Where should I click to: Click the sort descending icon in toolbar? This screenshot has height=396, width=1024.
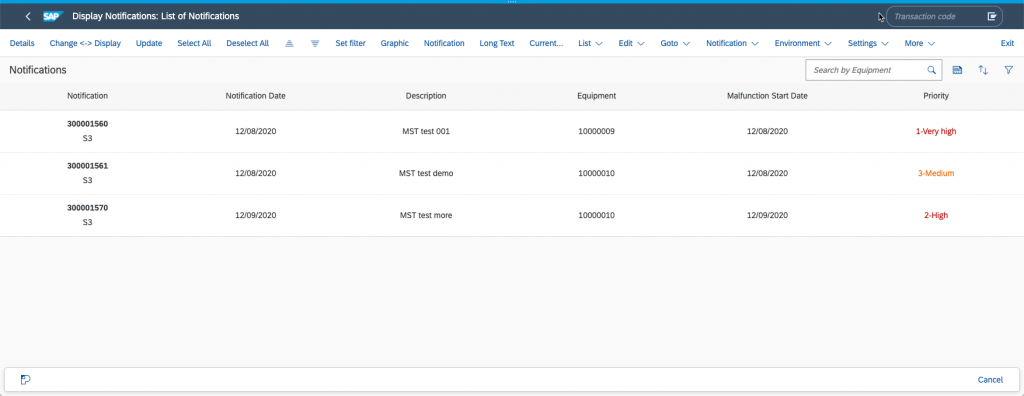click(315, 43)
